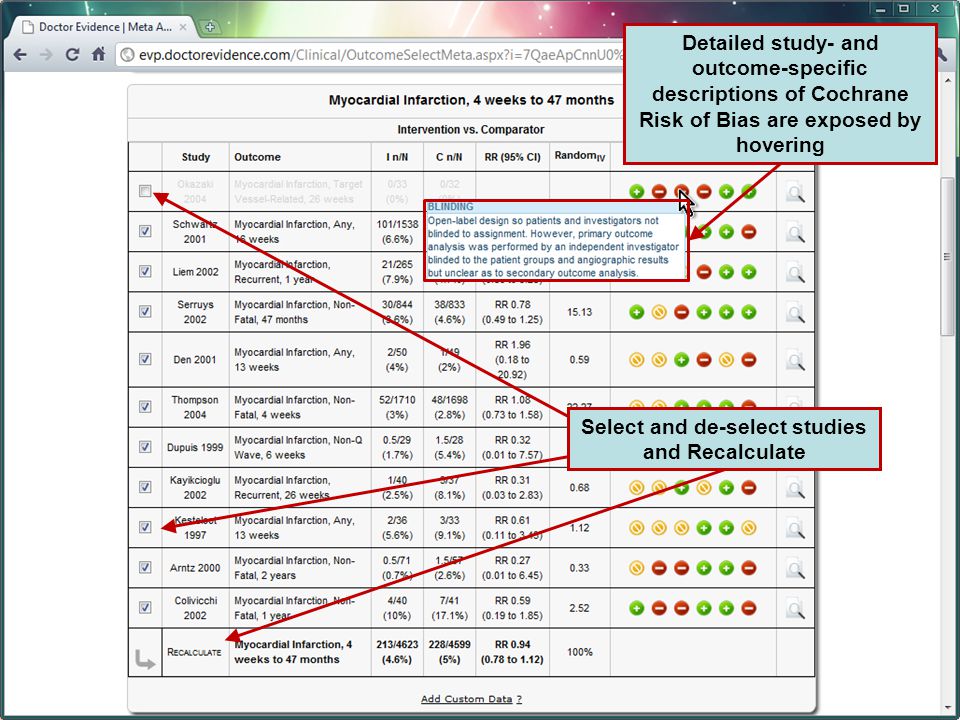
Task: Select the Doctor Evidence | Meta A... browser tab
Action: pyautogui.click(x=105, y=28)
